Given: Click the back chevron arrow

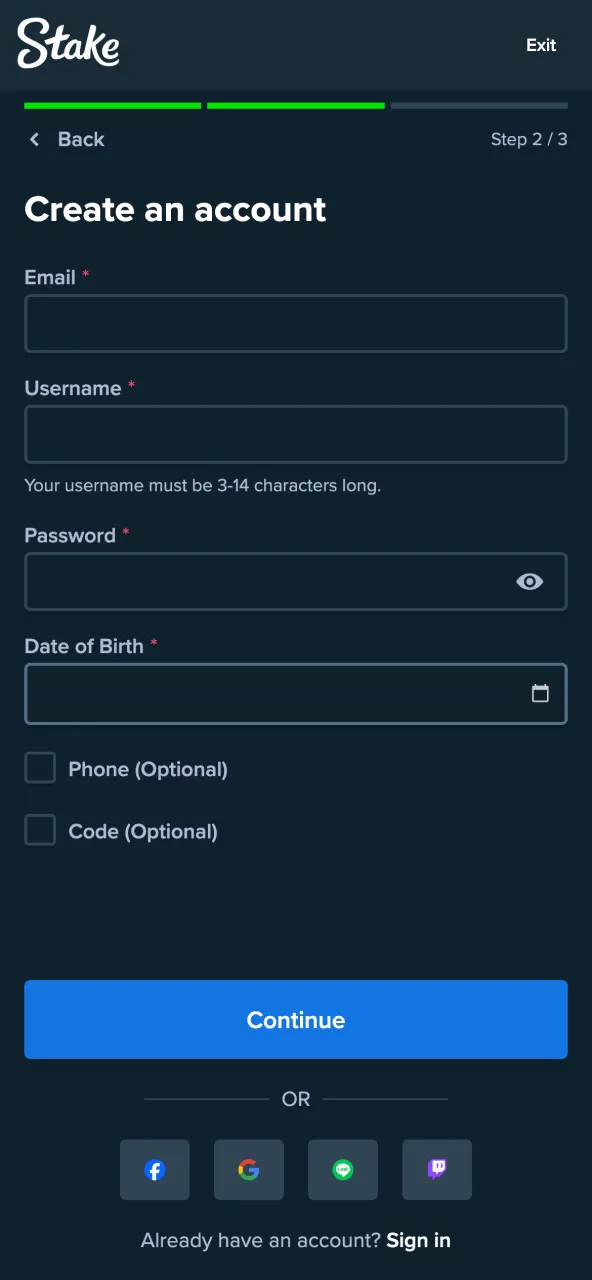Looking at the screenshot, I should (34, 139).
